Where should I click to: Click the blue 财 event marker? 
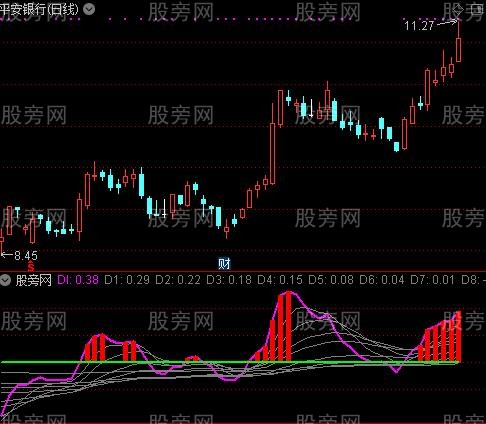click(224, 264)
